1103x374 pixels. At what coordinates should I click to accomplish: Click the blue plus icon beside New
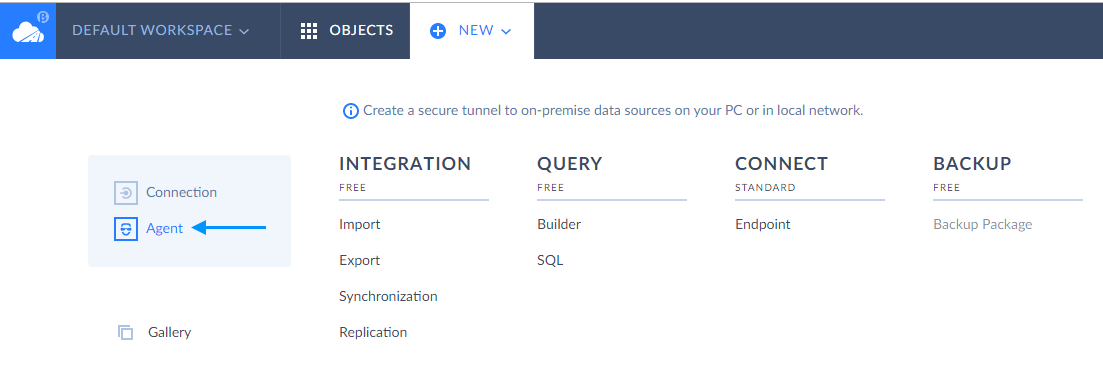[438, 31]
